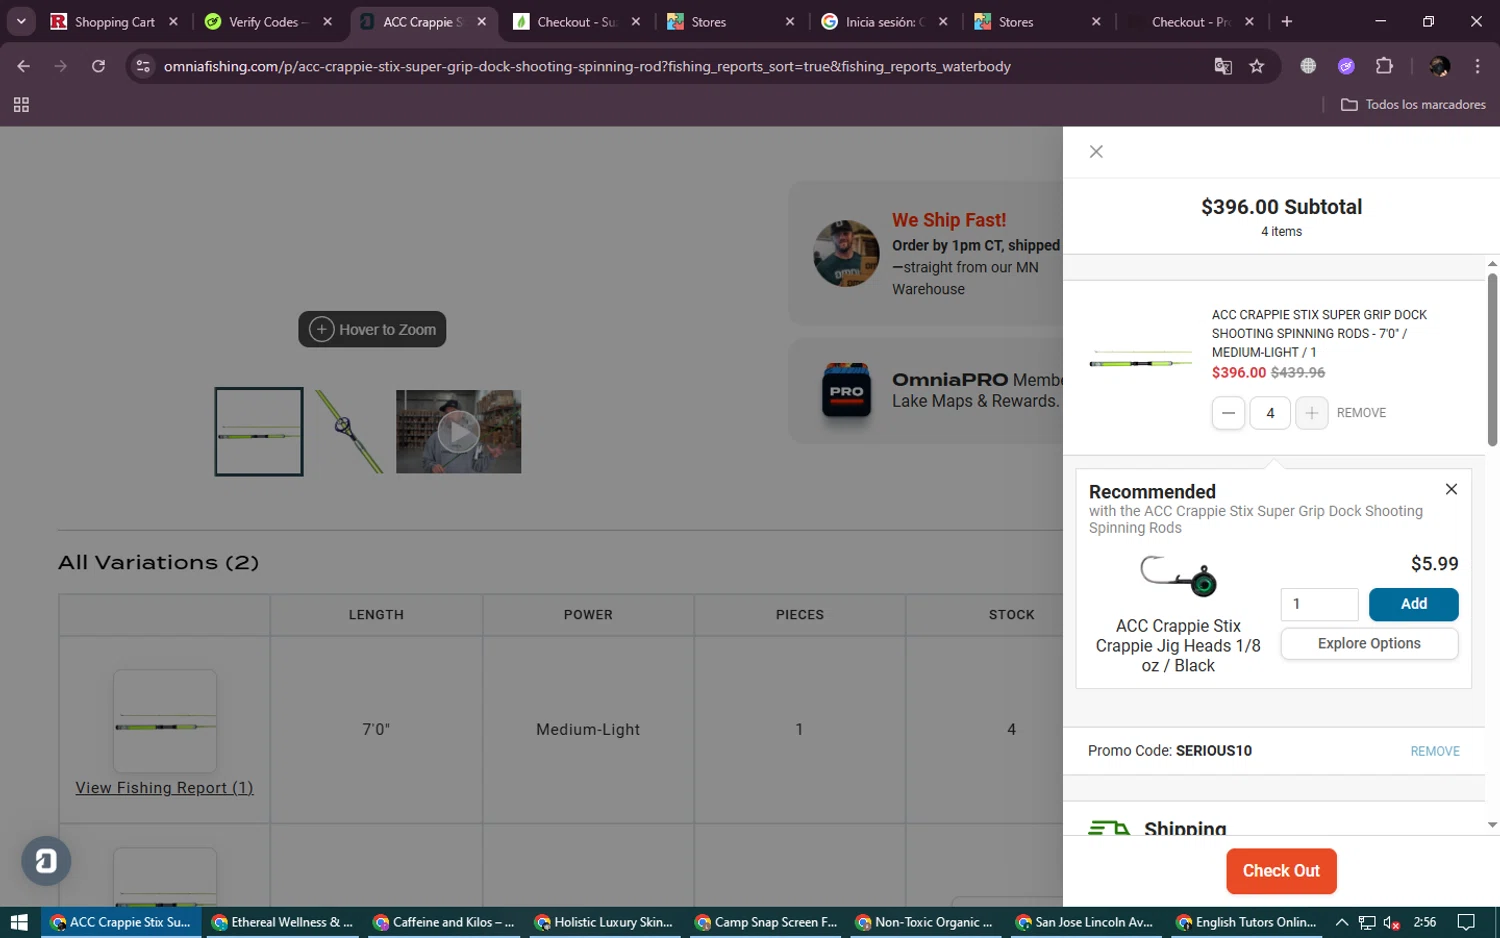Viewport: 1500px width, 938px height.
Task: Click the rod thumbnail in cart
Action: [1140, 358]
